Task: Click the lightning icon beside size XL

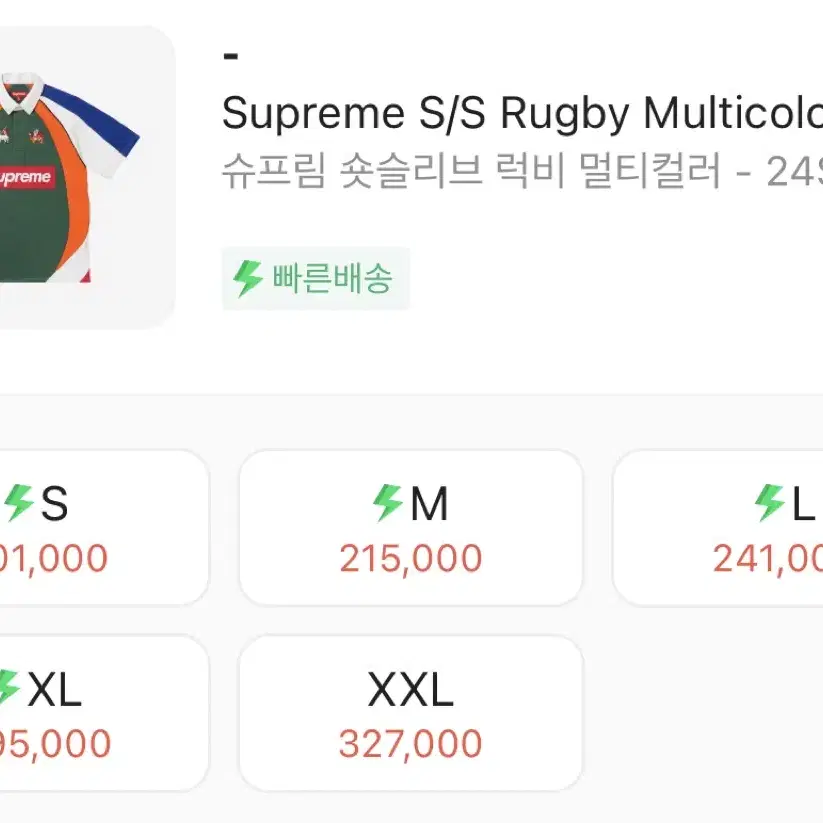Action: click(x=8, y=687)
